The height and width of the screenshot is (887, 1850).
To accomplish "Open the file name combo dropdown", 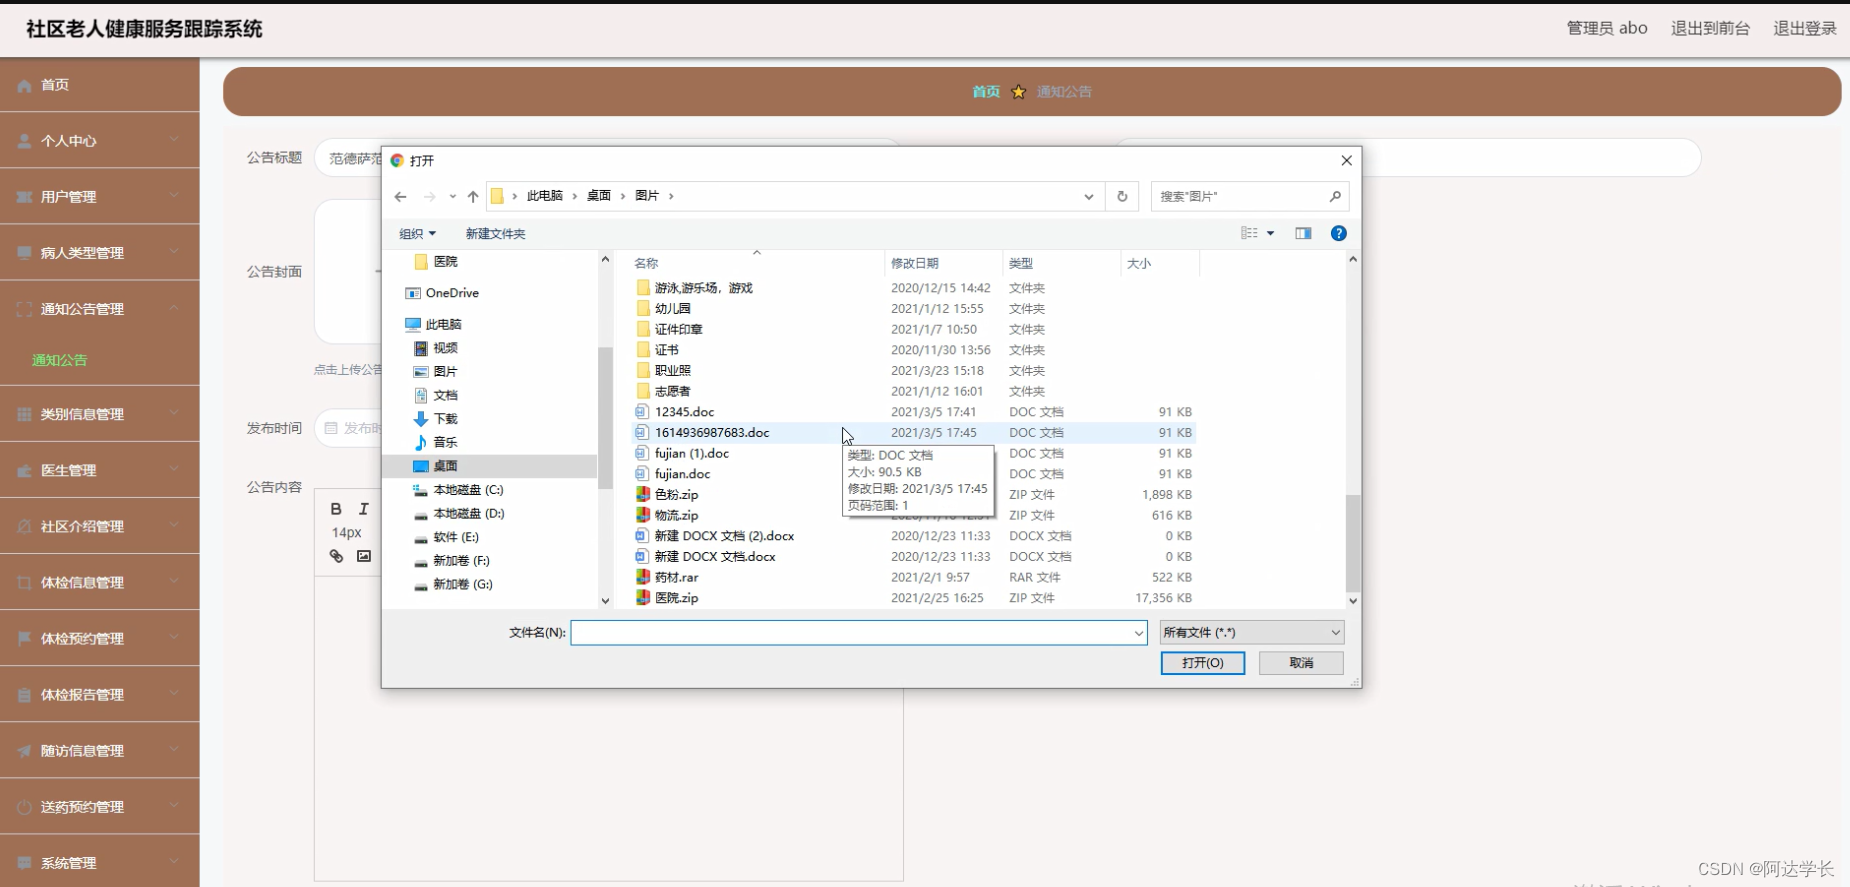I will click(1138, 633).
